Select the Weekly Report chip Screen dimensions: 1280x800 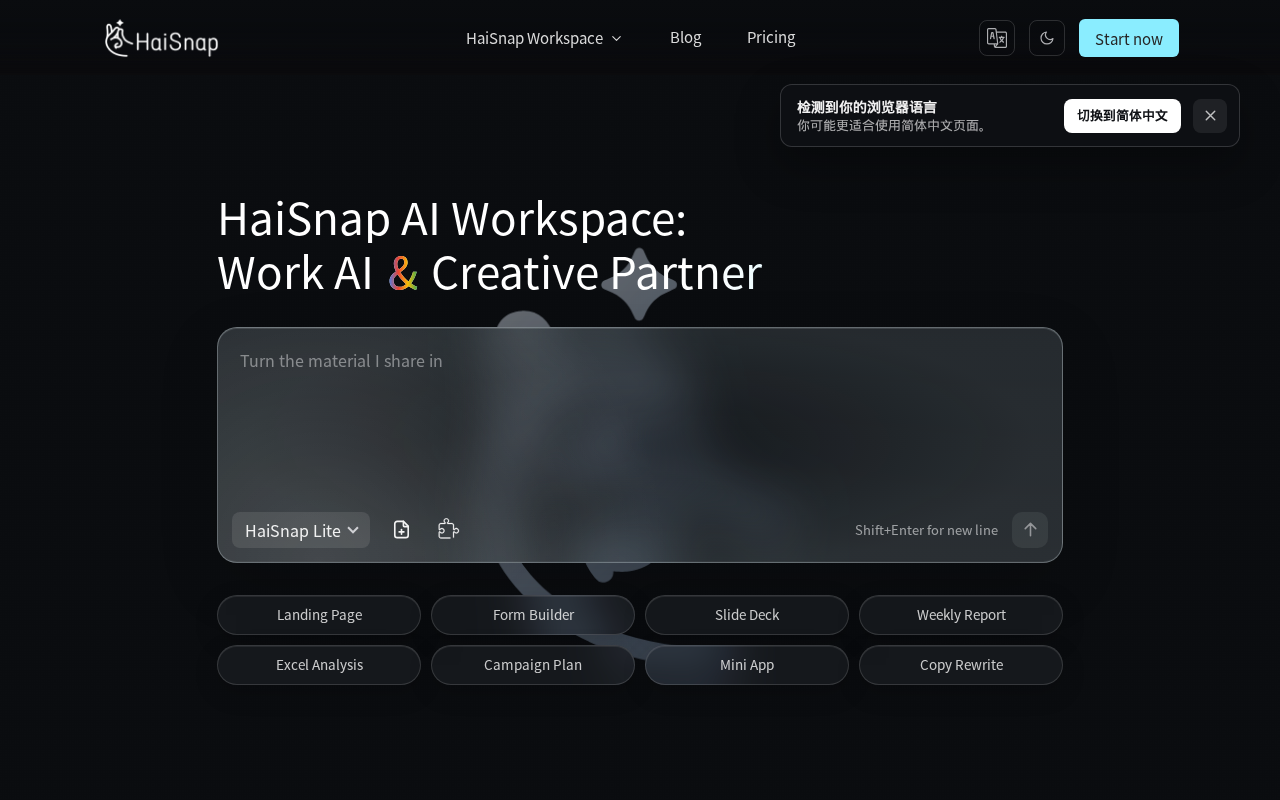961,615
